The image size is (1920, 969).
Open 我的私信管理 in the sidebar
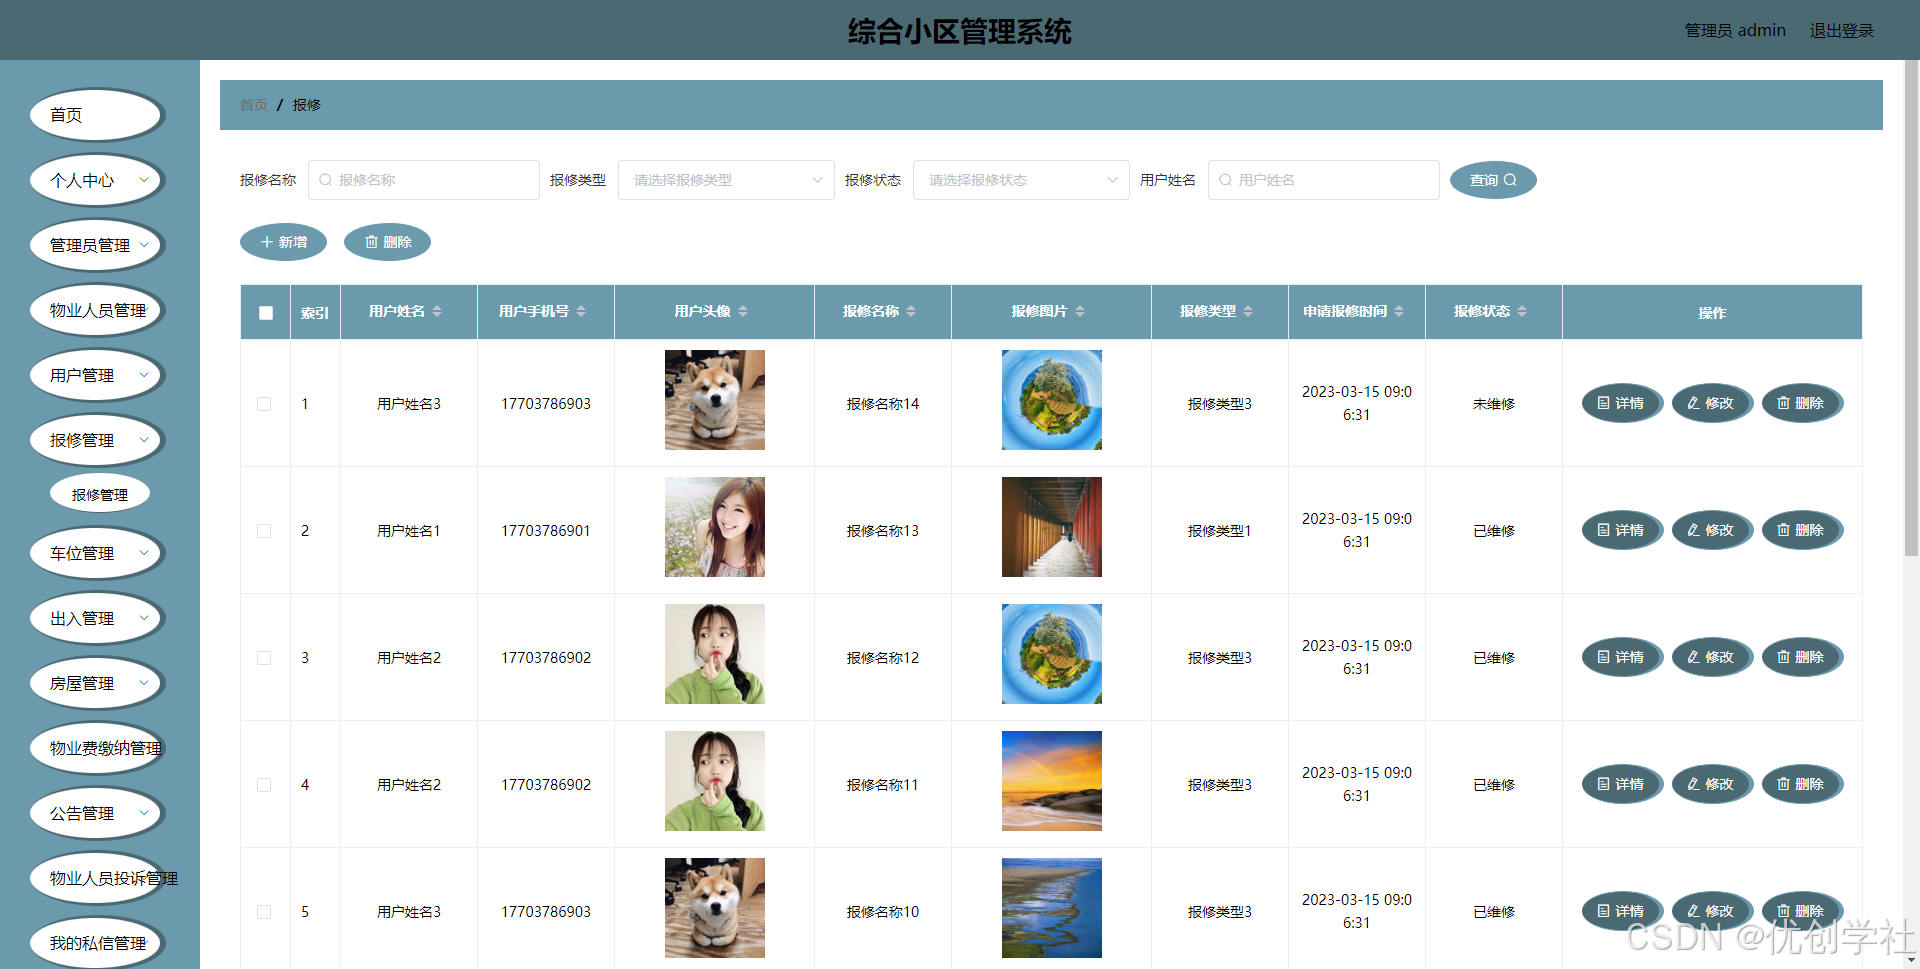click(x=96, y=943)
